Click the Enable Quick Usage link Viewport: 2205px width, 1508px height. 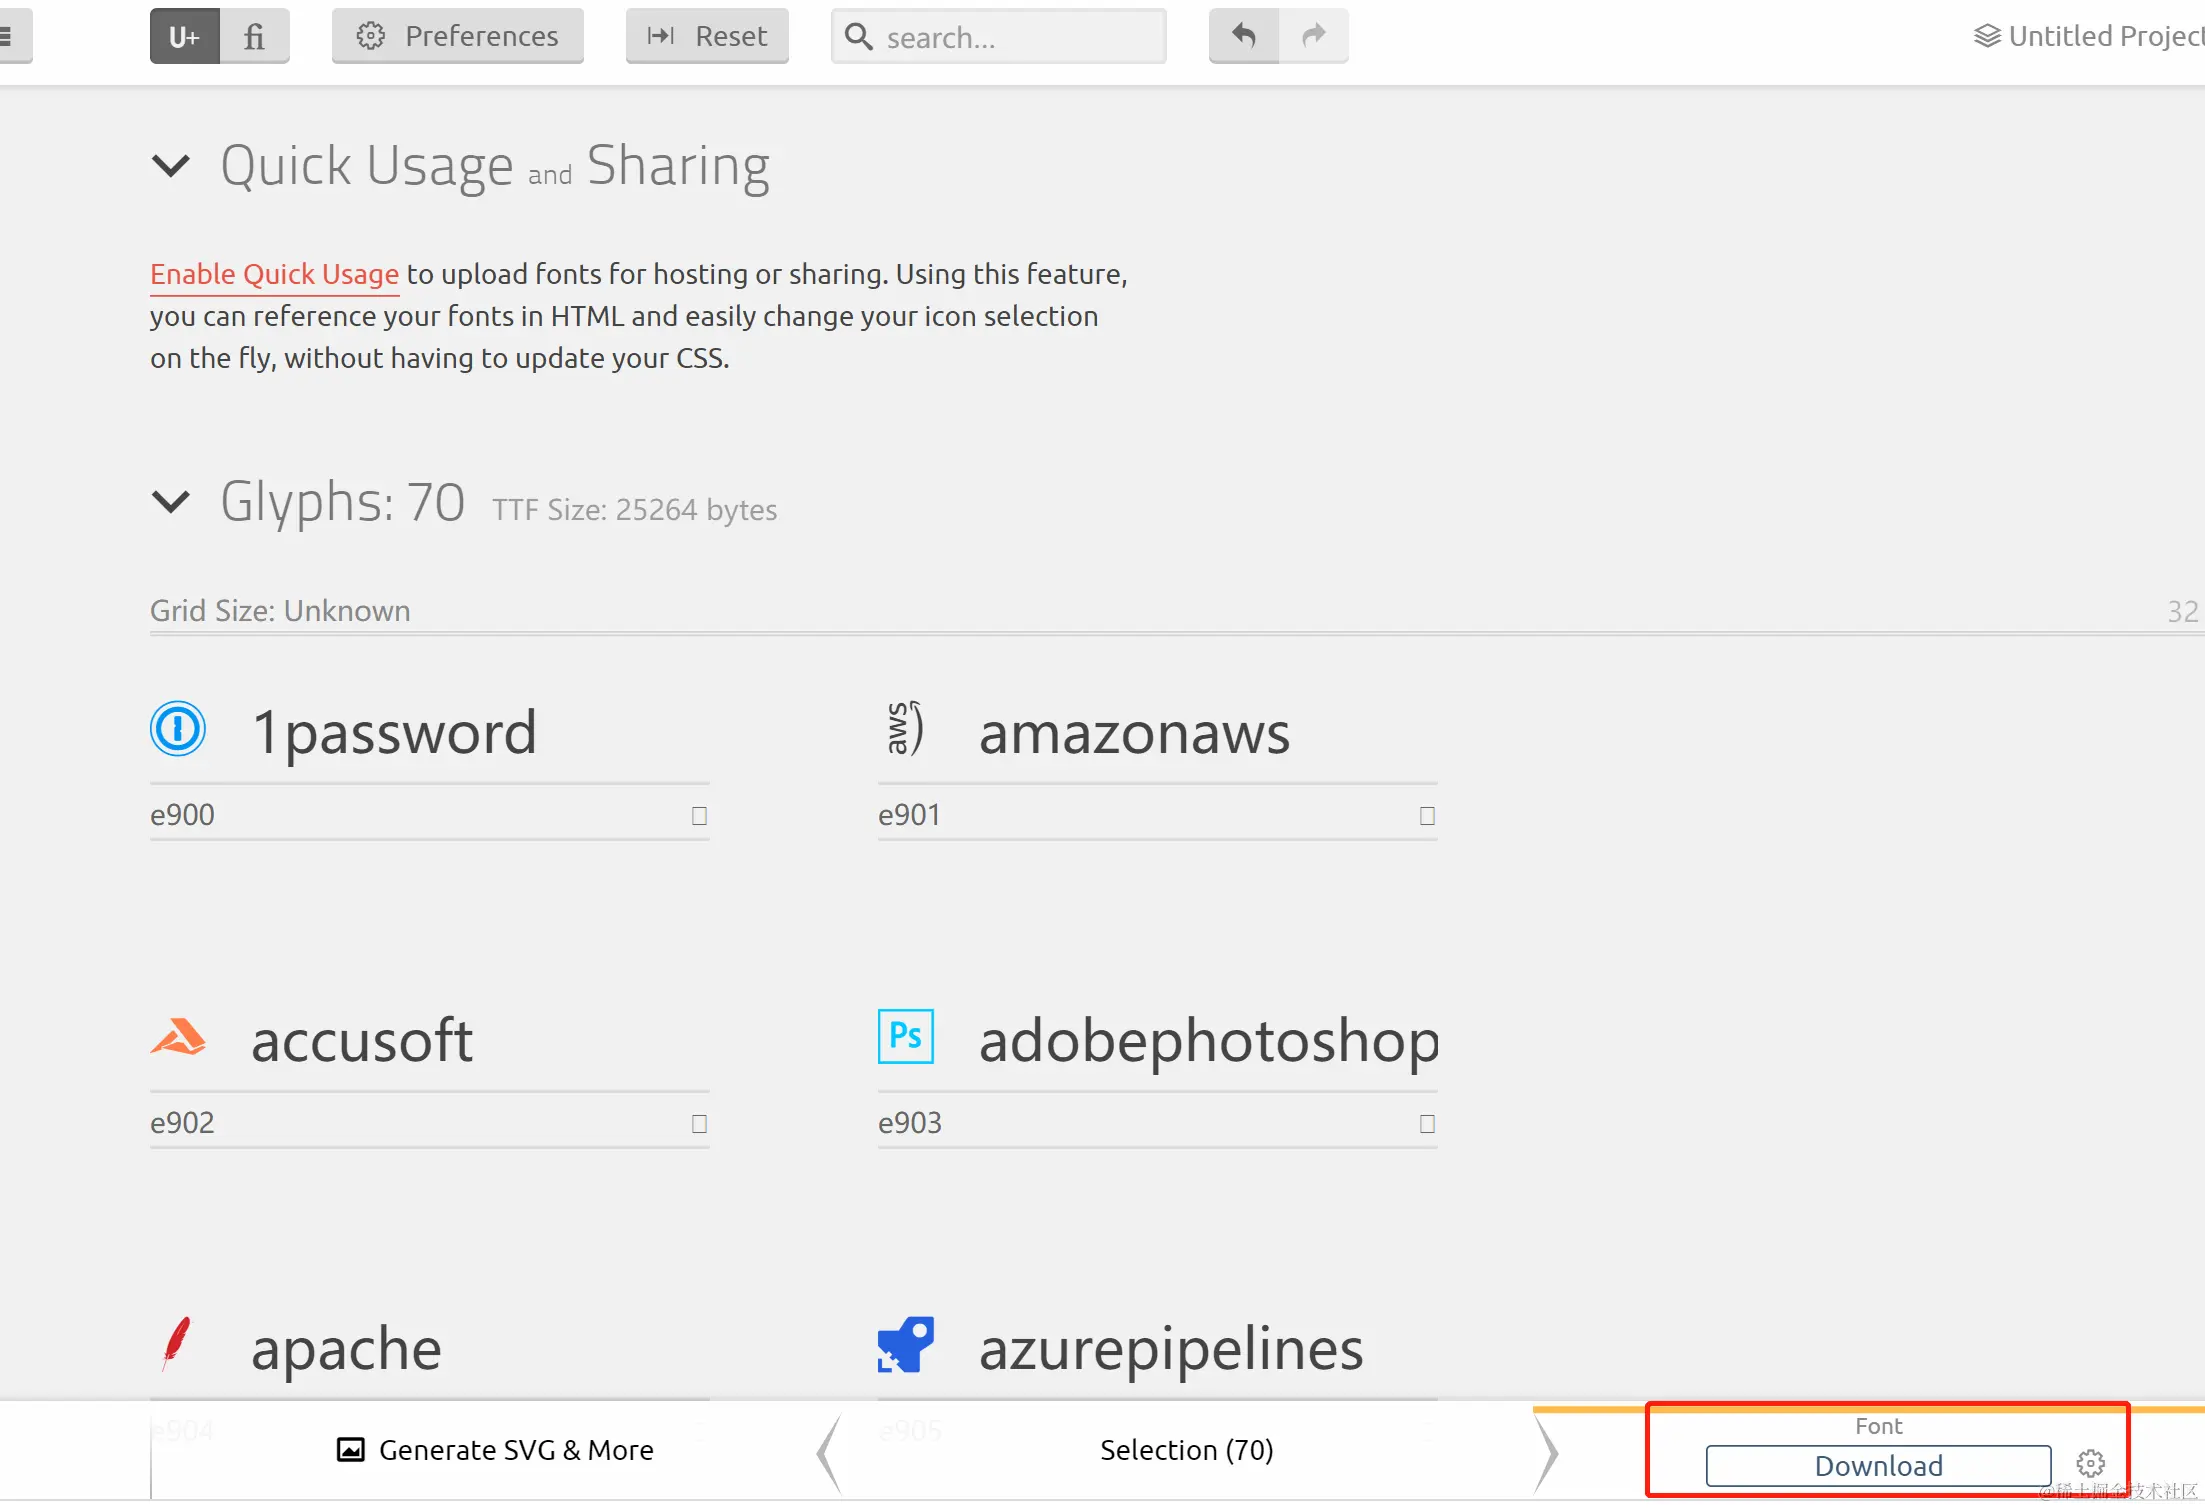(274, 274)
